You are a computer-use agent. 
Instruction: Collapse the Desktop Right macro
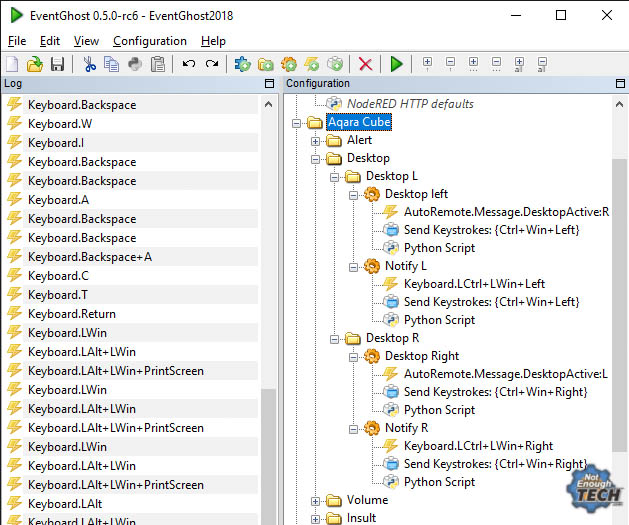pyautogui.click(x=354, y=356)
